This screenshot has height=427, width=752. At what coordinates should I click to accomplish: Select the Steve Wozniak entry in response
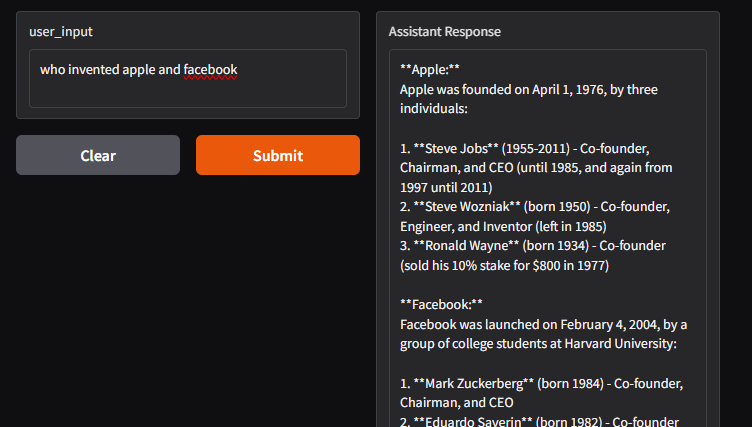click(x=535, y=216)
